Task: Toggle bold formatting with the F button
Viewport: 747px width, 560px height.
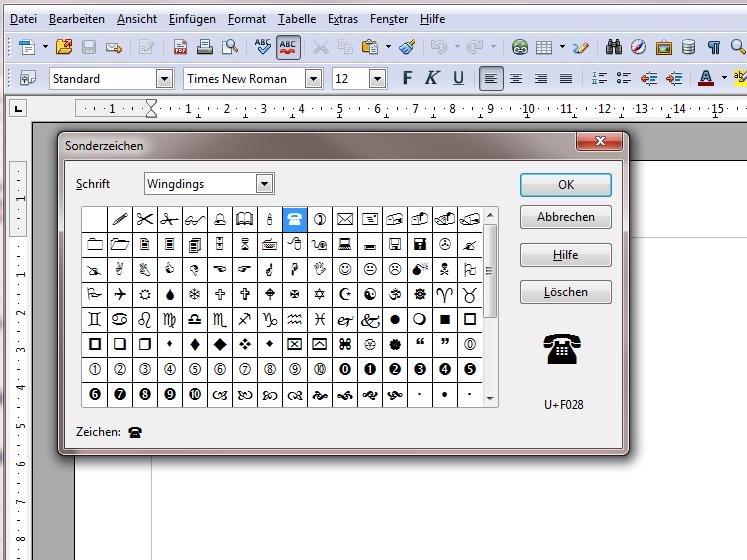Action: tap(407, 78)
